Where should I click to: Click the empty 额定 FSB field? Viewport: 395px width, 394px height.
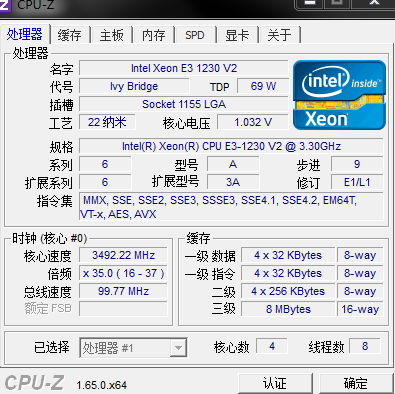pyautogui.click(x=123, y=309)
